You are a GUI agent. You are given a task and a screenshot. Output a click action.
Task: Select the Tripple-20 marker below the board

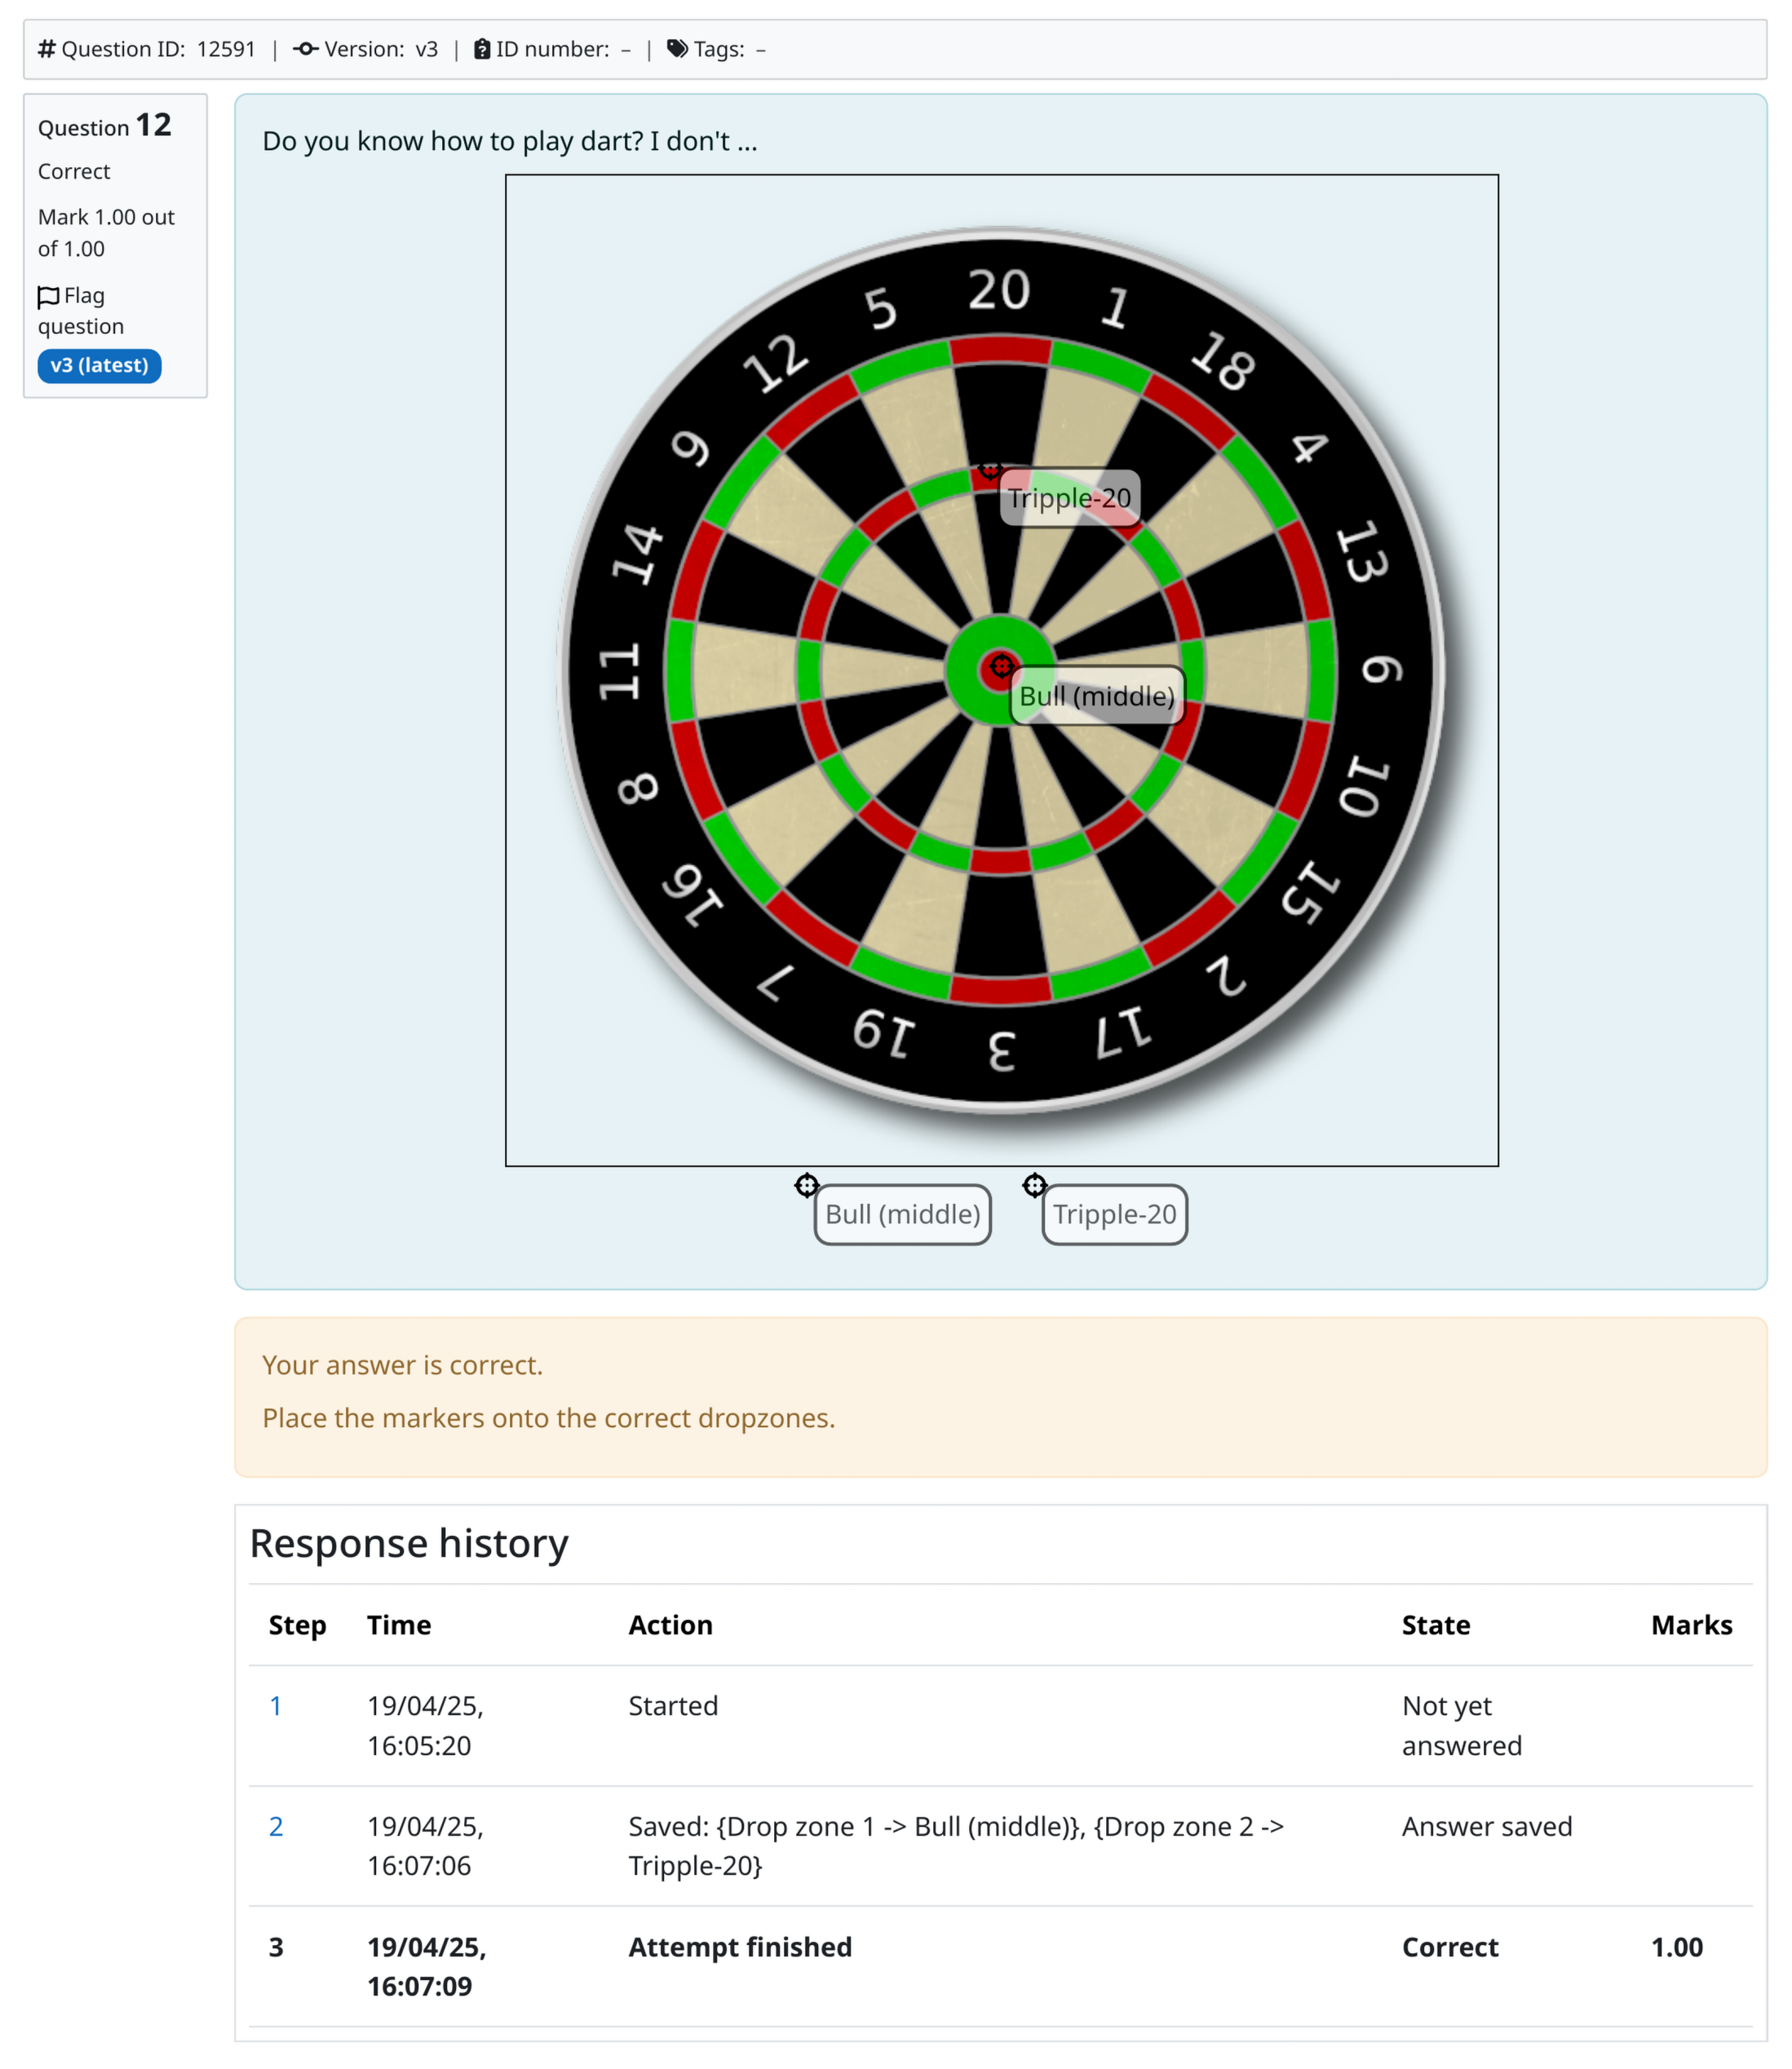1115,1215
